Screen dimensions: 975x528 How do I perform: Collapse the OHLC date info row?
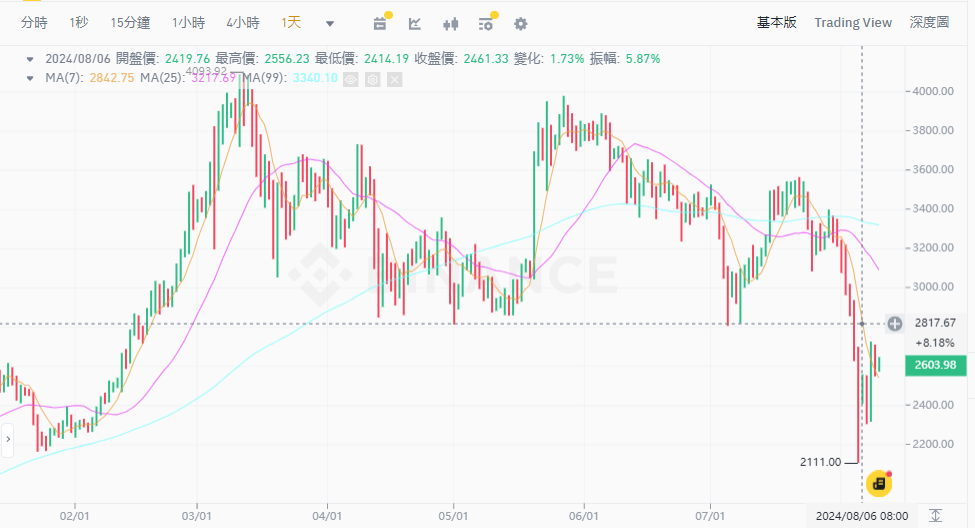(x=30, y=59)
